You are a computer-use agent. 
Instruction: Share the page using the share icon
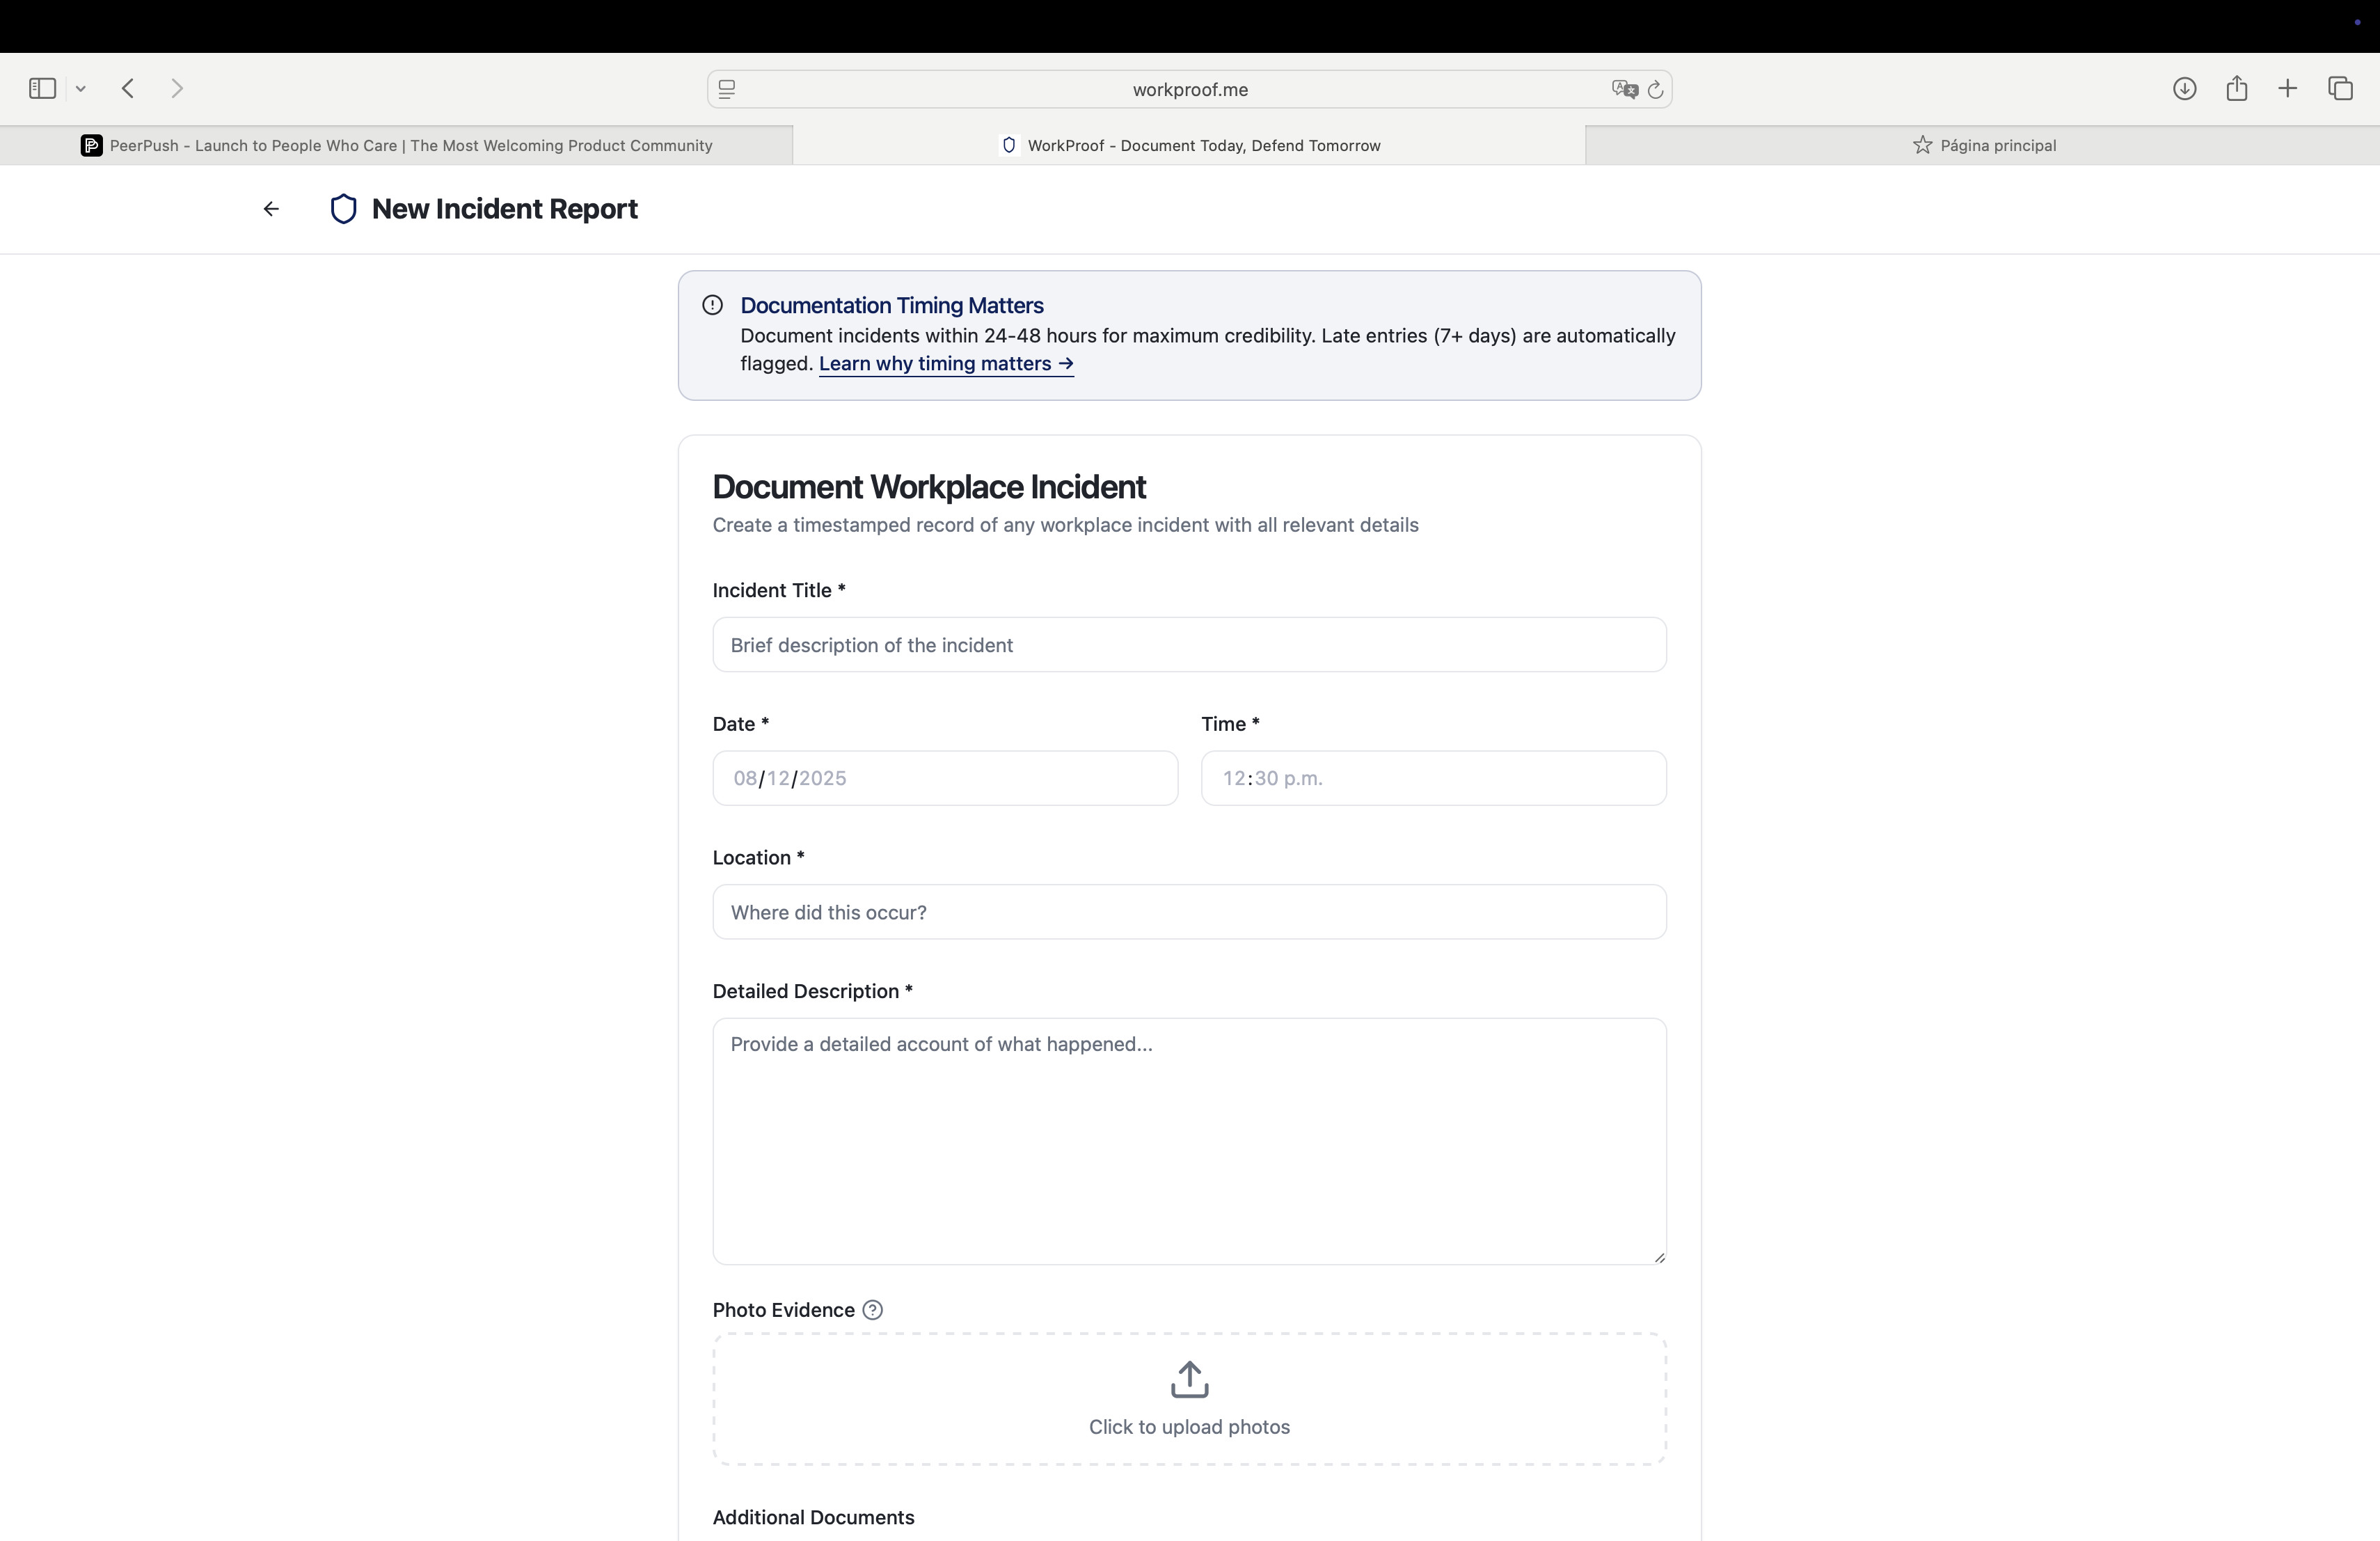click(2237, 88)
